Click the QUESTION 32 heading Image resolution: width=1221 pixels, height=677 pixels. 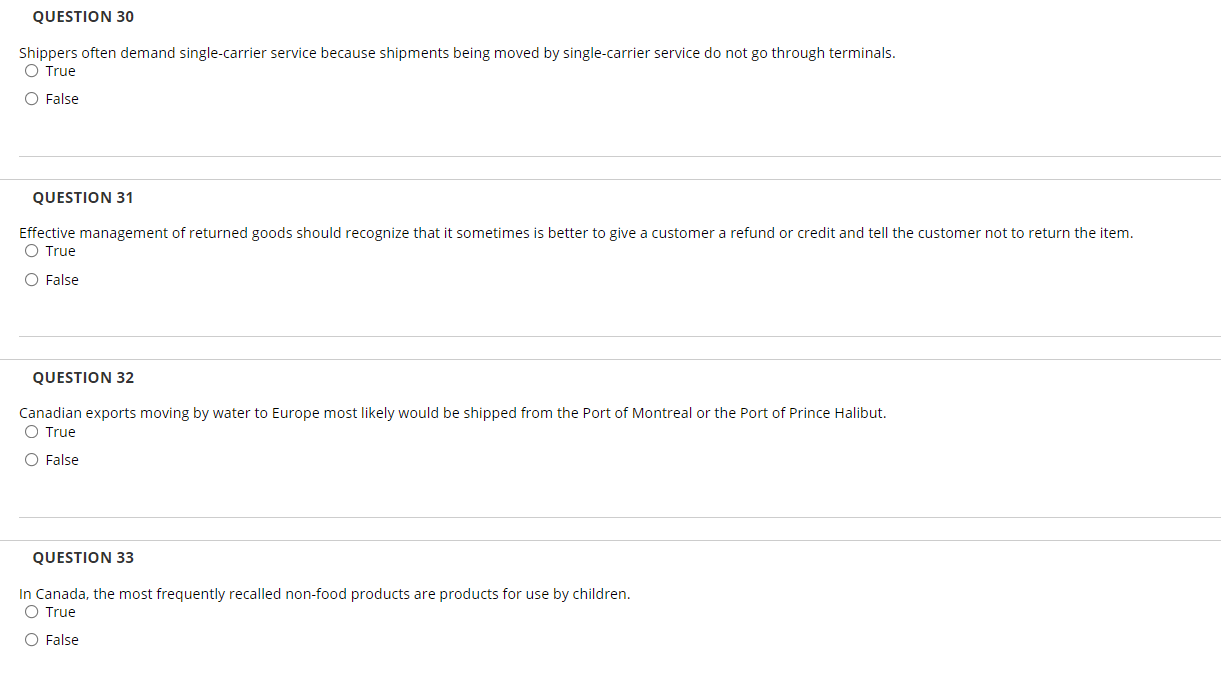pyautogui.click(x=82, y=377)
